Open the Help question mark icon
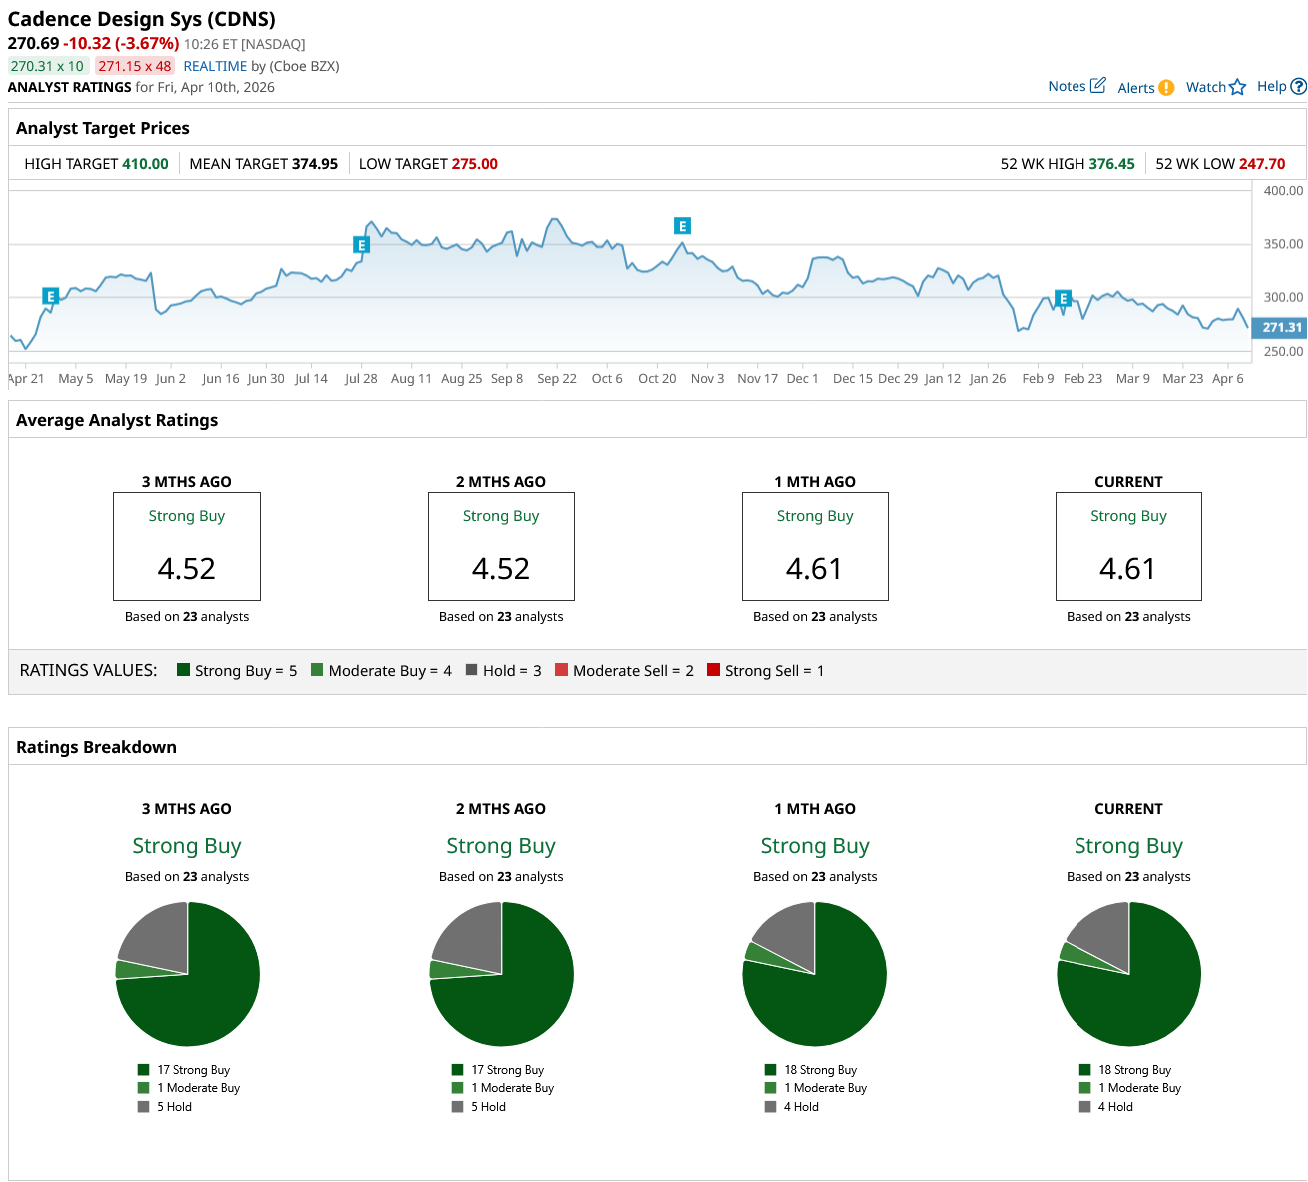This screenshot has height=1182, width=1308. coord(1298,87)
